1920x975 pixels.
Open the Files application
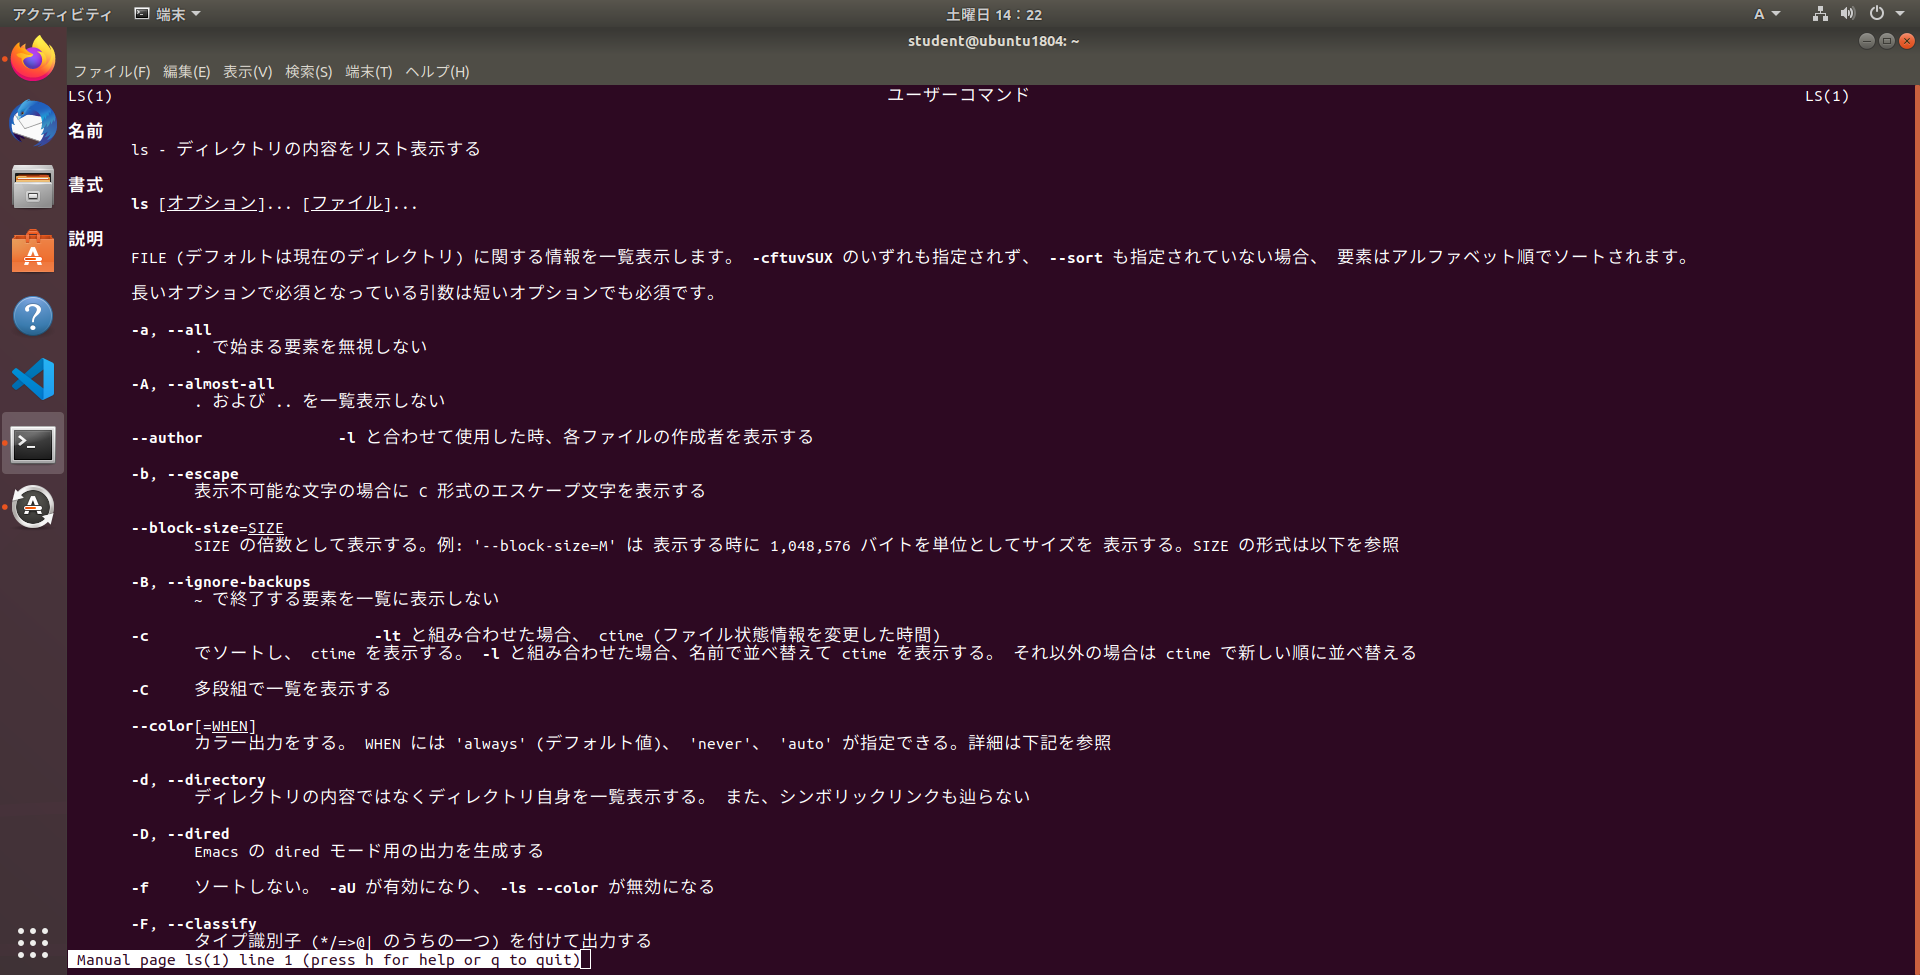tap(33, 186)
